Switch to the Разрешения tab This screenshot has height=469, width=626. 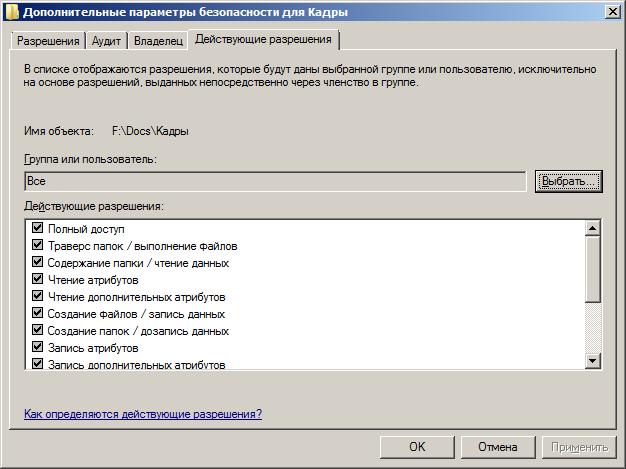48,41
